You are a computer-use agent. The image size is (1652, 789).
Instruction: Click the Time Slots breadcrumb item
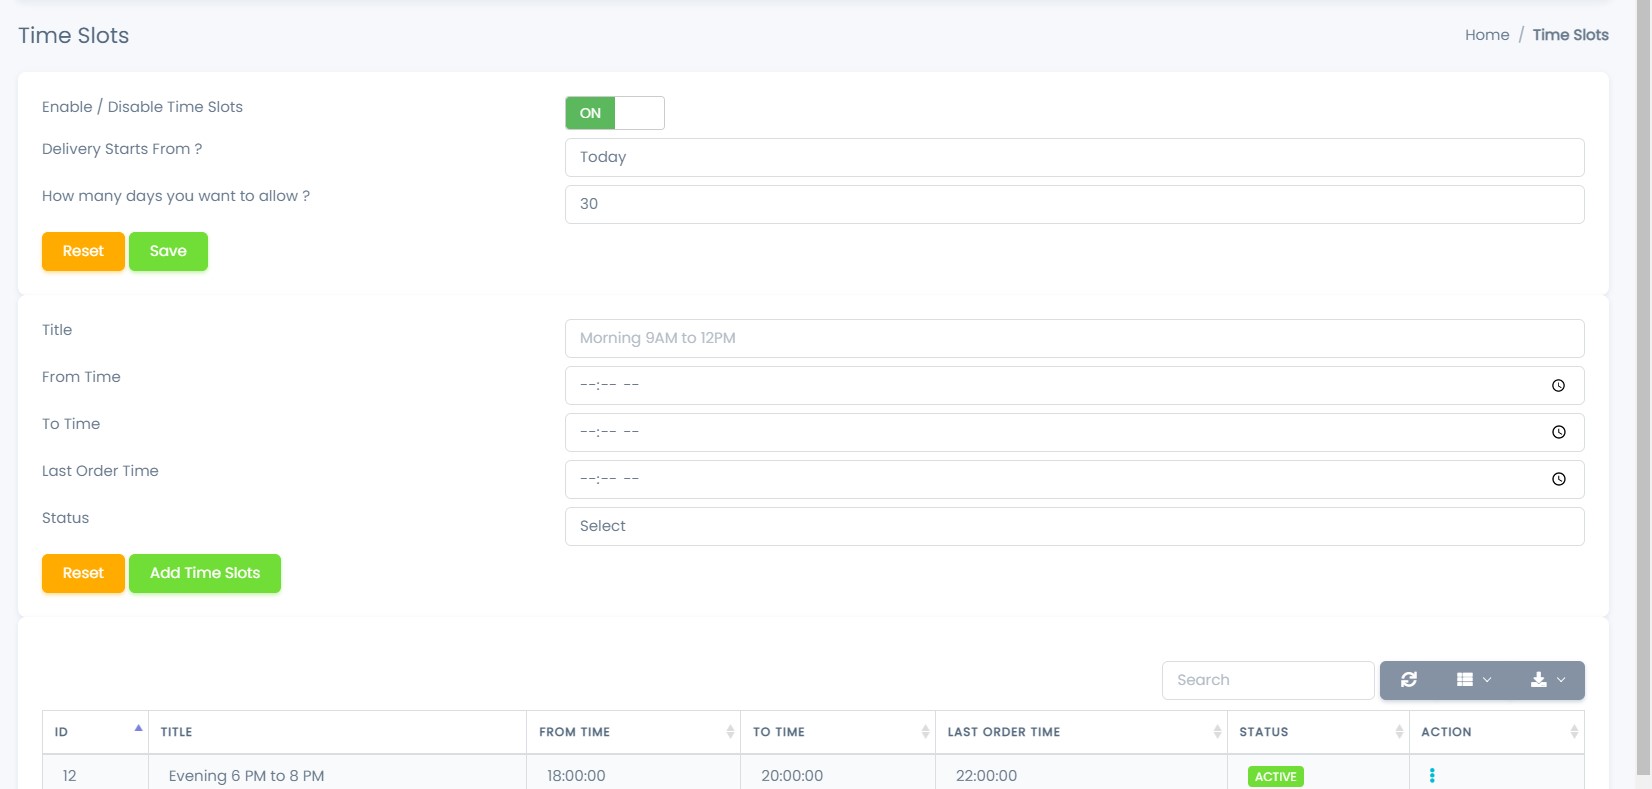point(1570,35)
